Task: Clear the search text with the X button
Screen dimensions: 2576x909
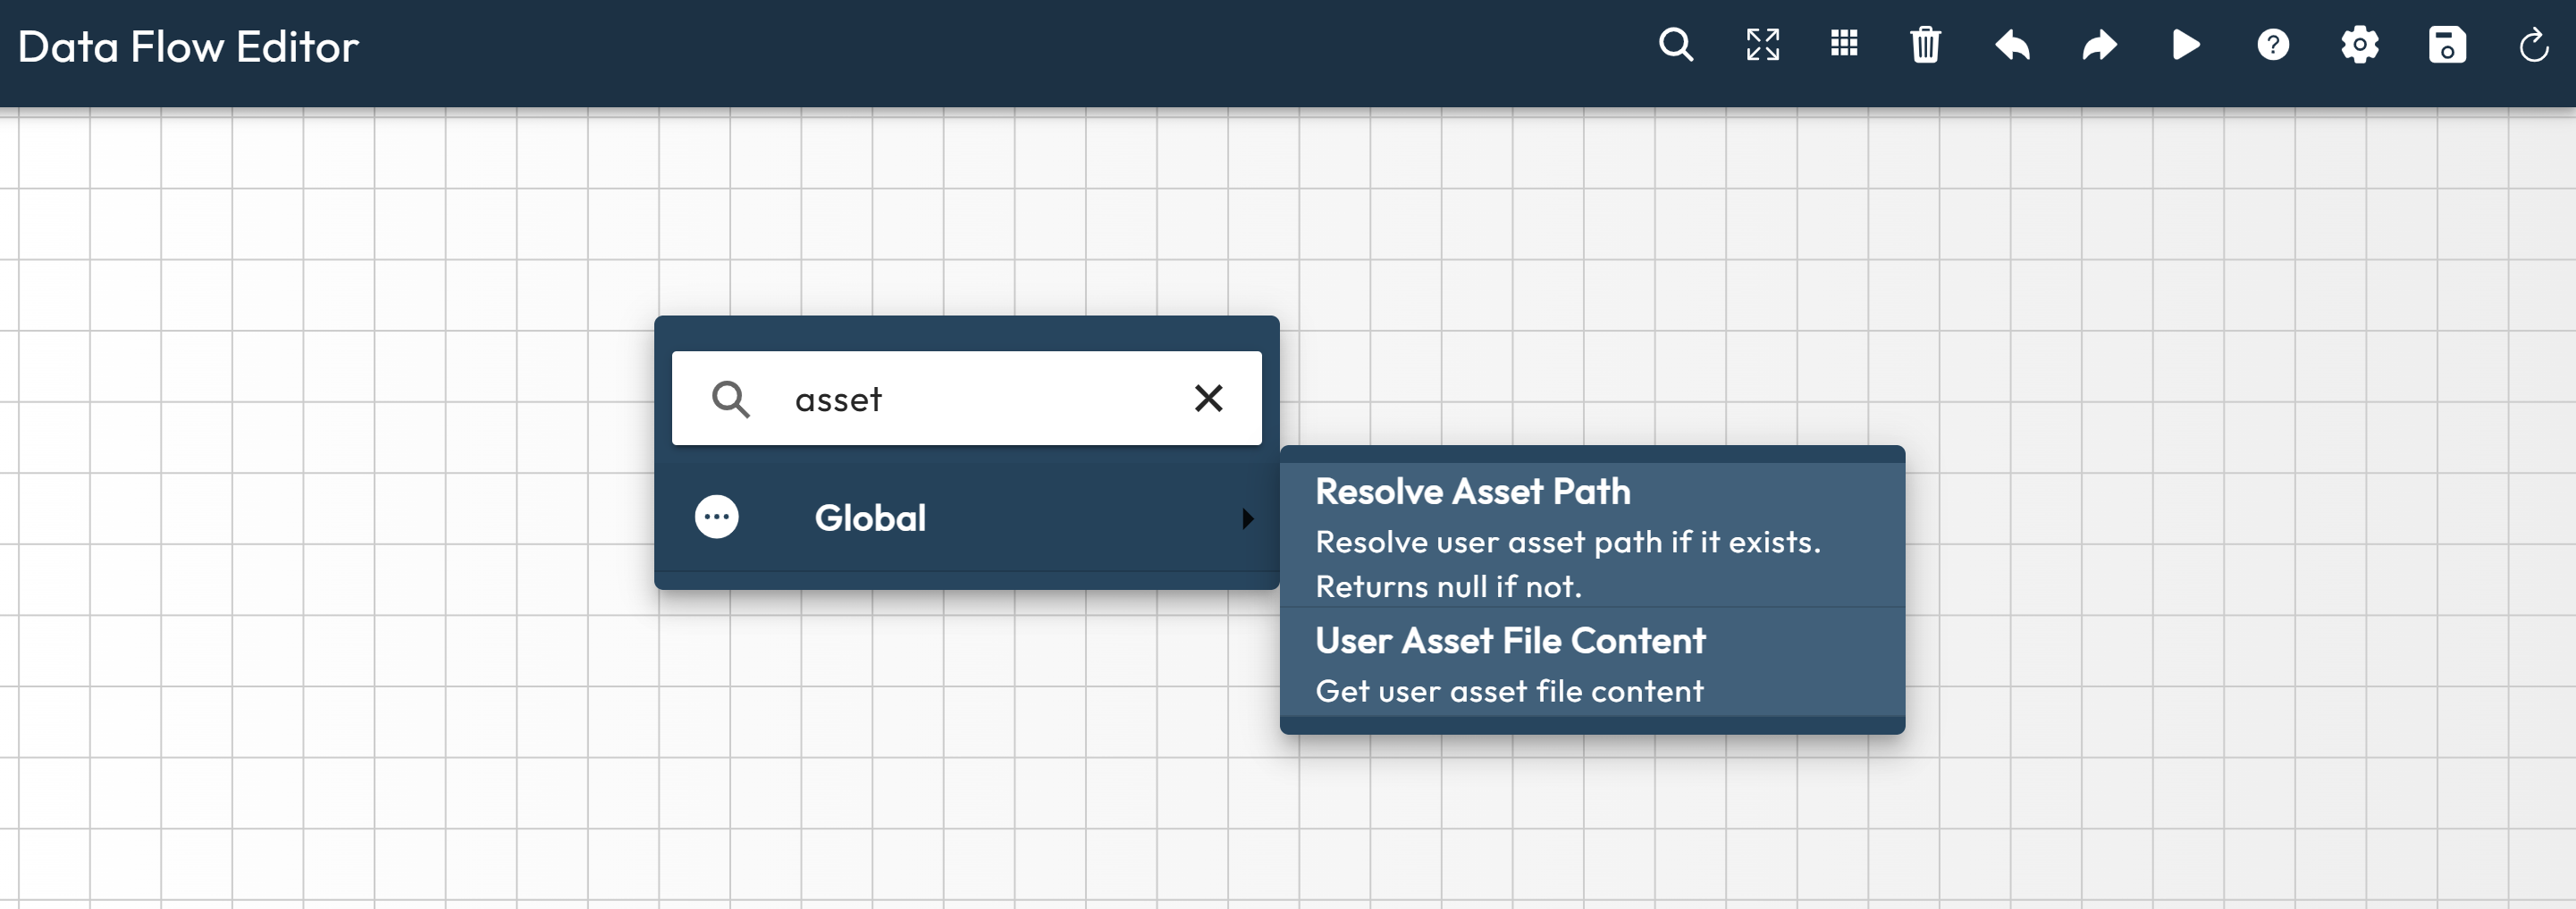Action: [x=1208, y=399]
